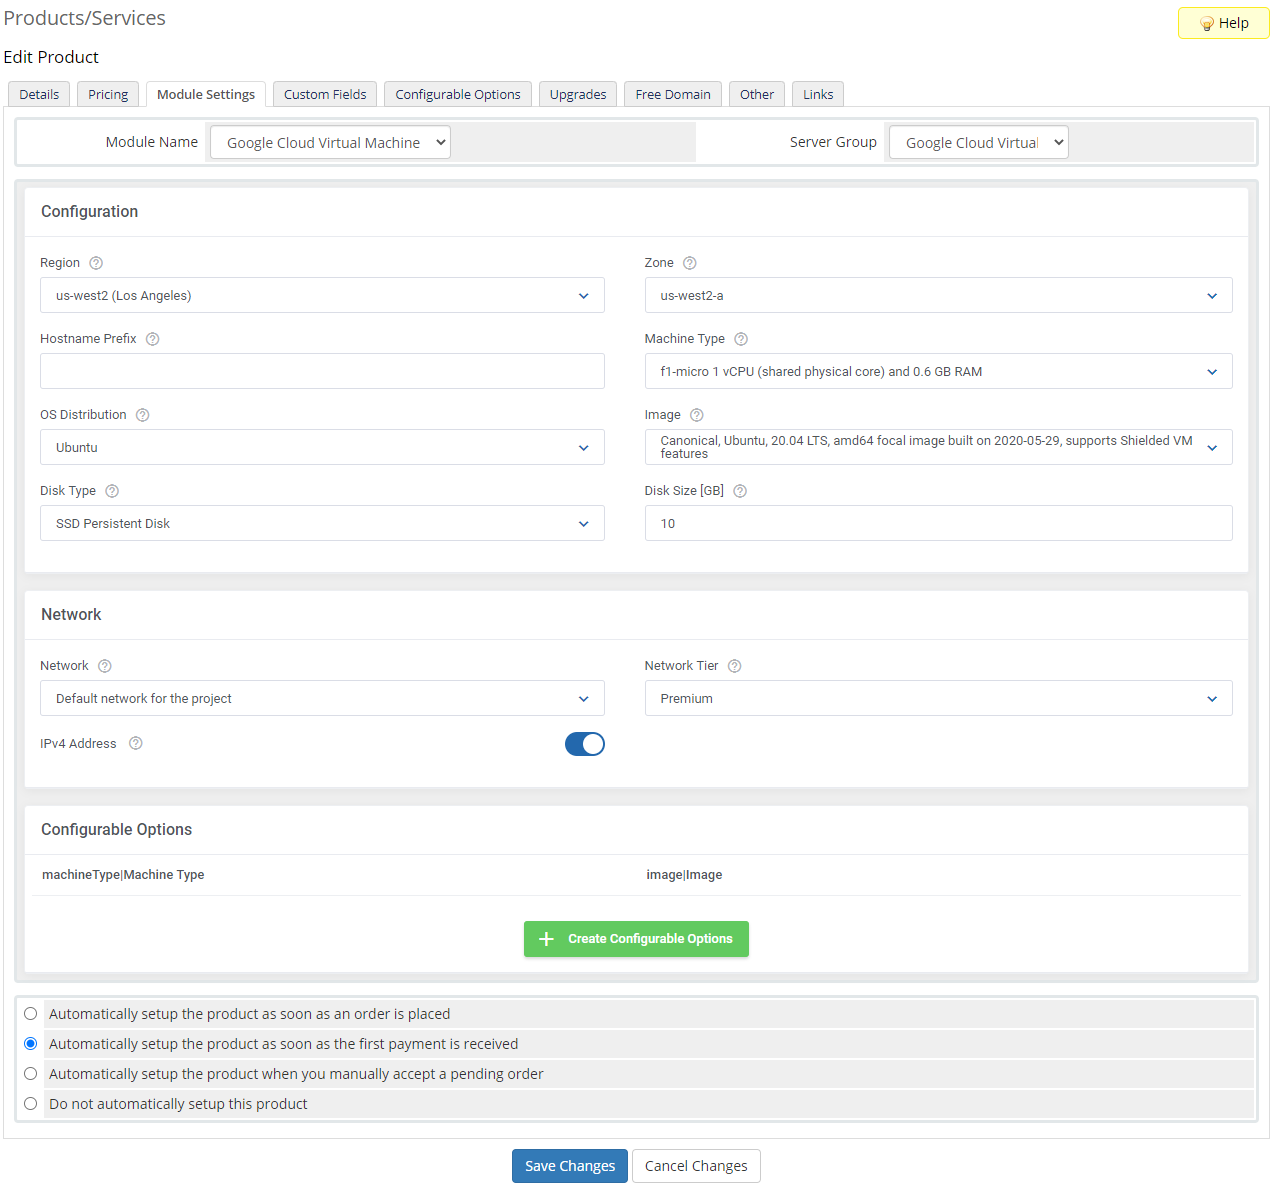Click inside the Hostname Prefix field
Screen dimensions: 1273x1187
coord(322,371)
